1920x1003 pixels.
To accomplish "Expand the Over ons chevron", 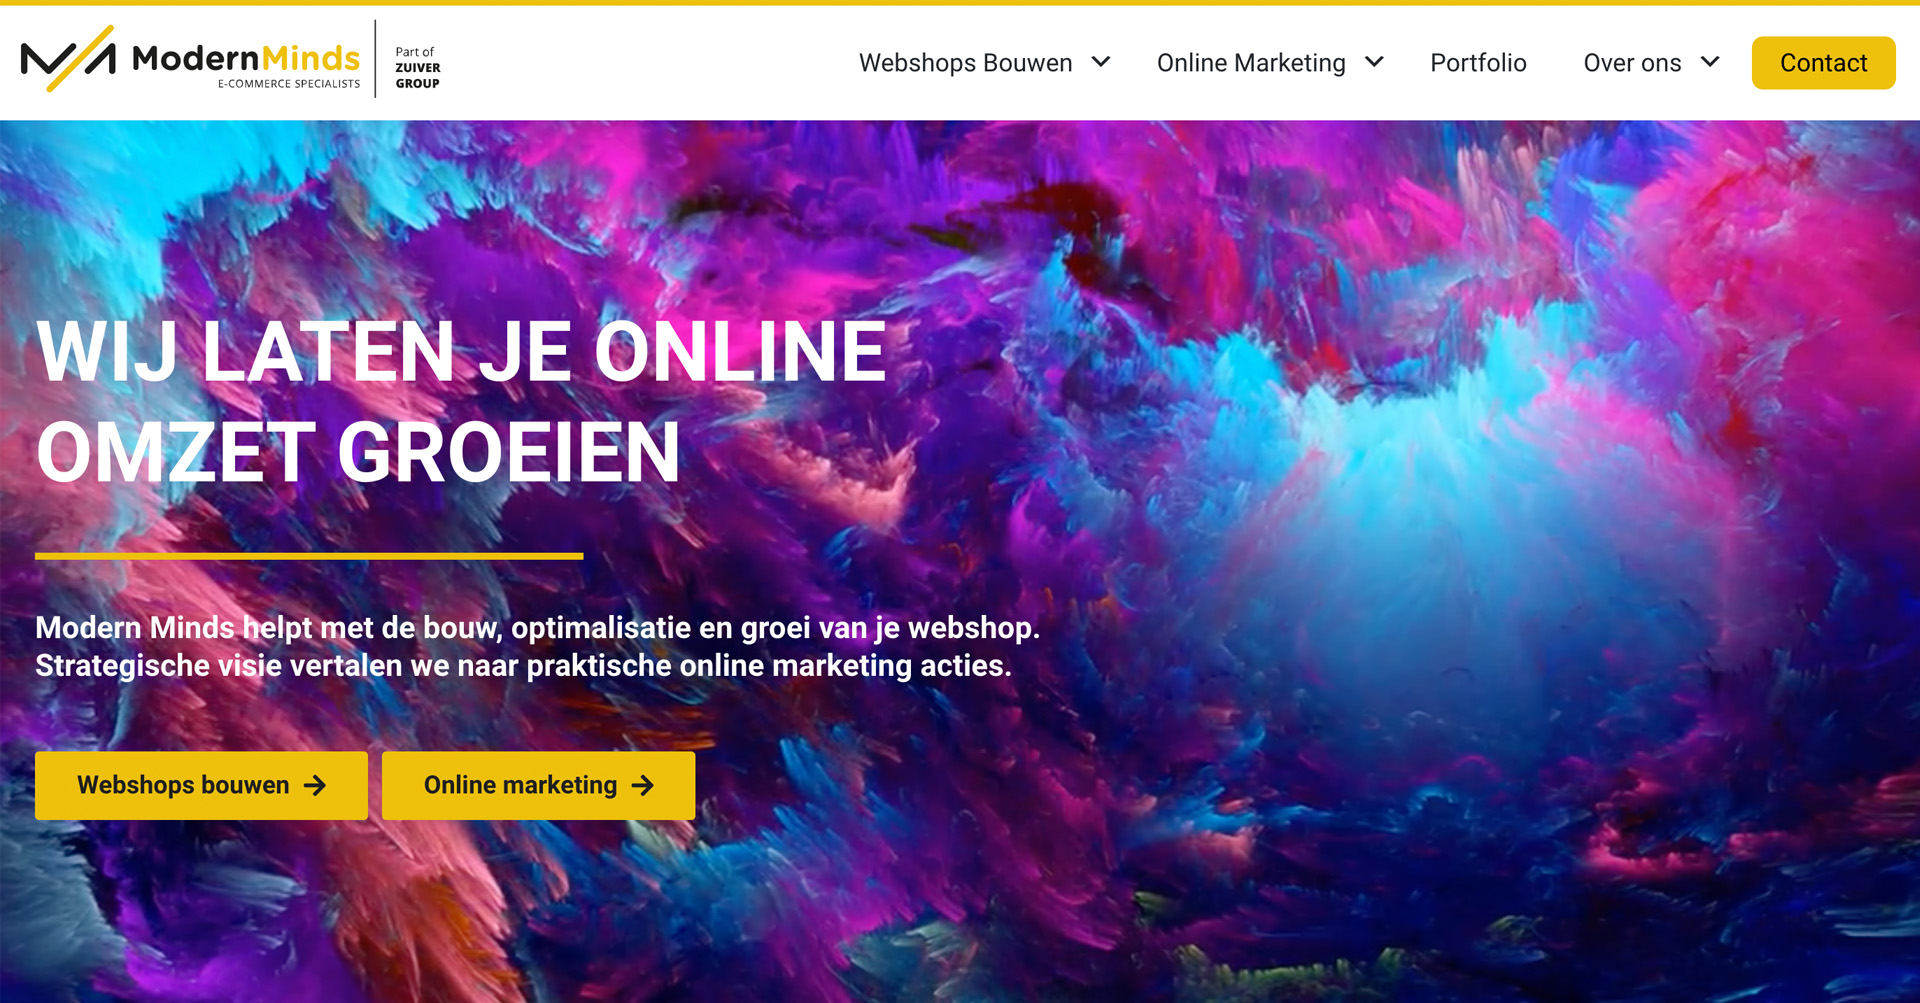I will [x=1710, y=62].
